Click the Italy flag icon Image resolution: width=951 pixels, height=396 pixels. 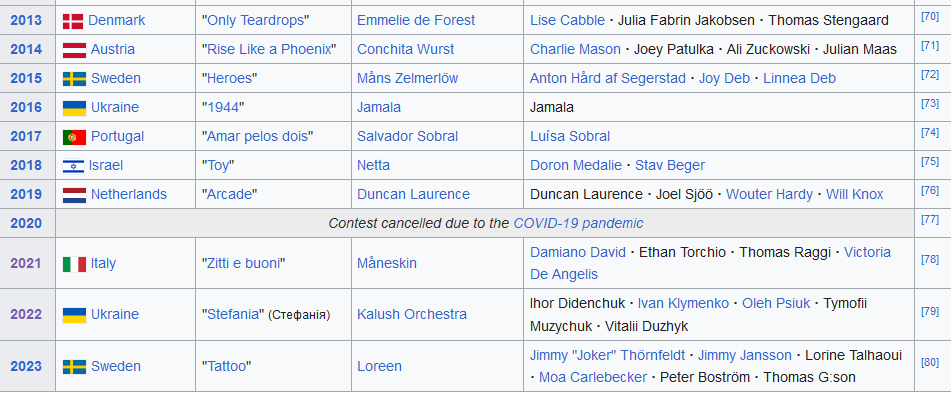[x=75, y=264]
